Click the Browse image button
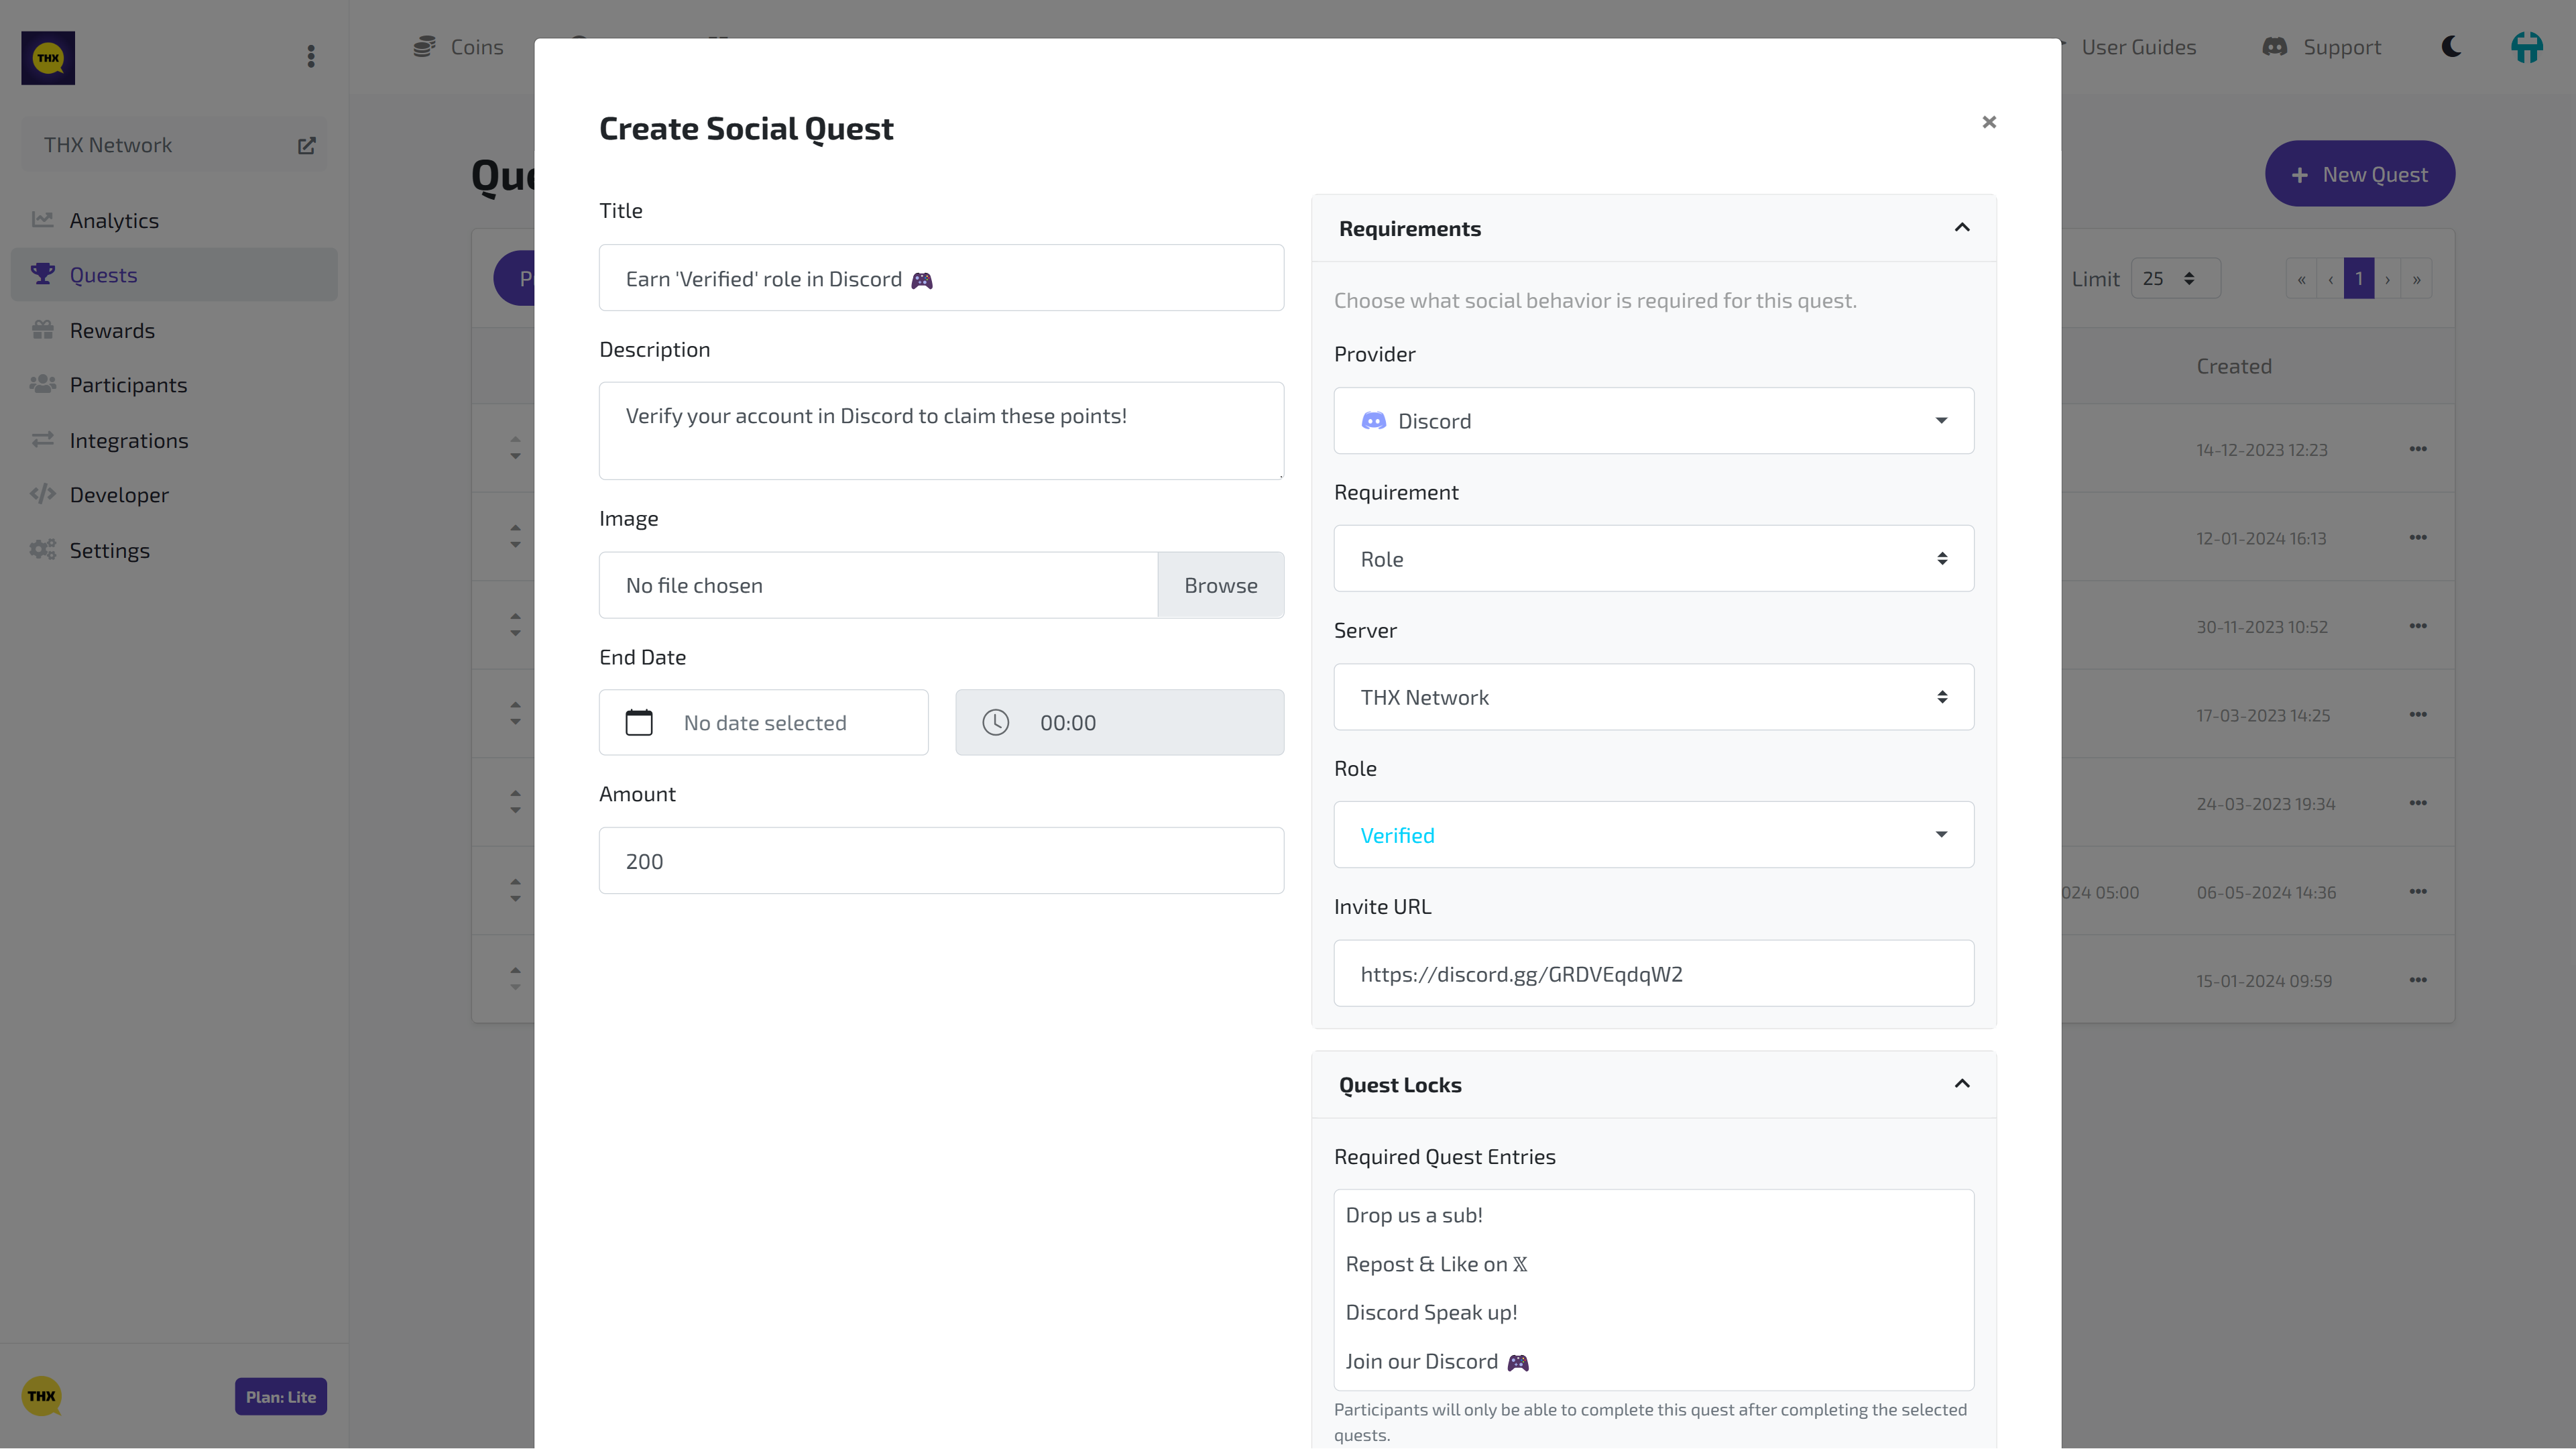Viewport: 2576px width, 1449px height. (1220, 585)
